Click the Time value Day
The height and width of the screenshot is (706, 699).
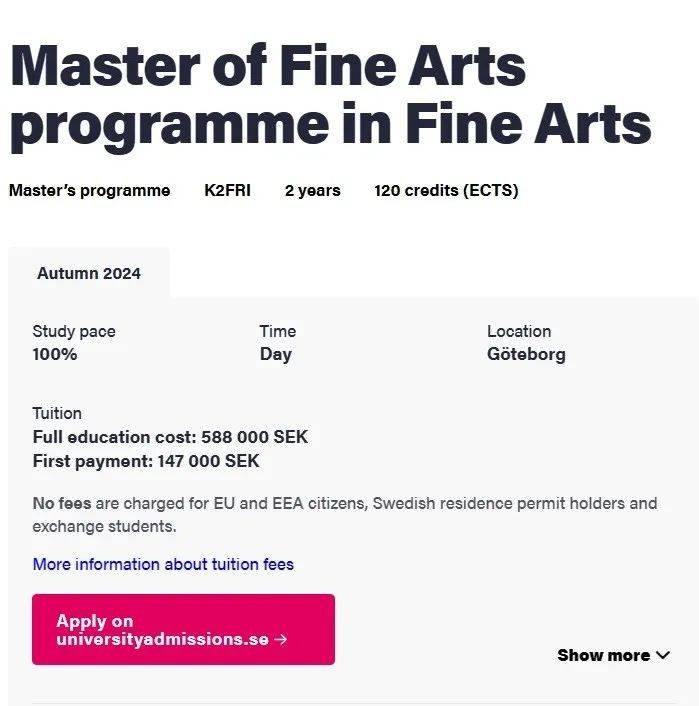276,354
